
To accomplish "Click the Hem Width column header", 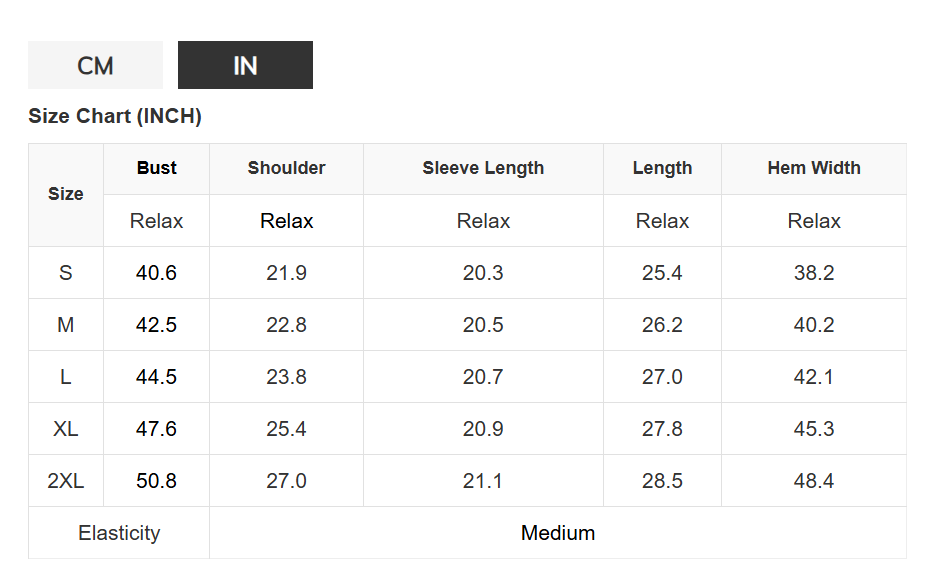I will (x=814, y=168).
